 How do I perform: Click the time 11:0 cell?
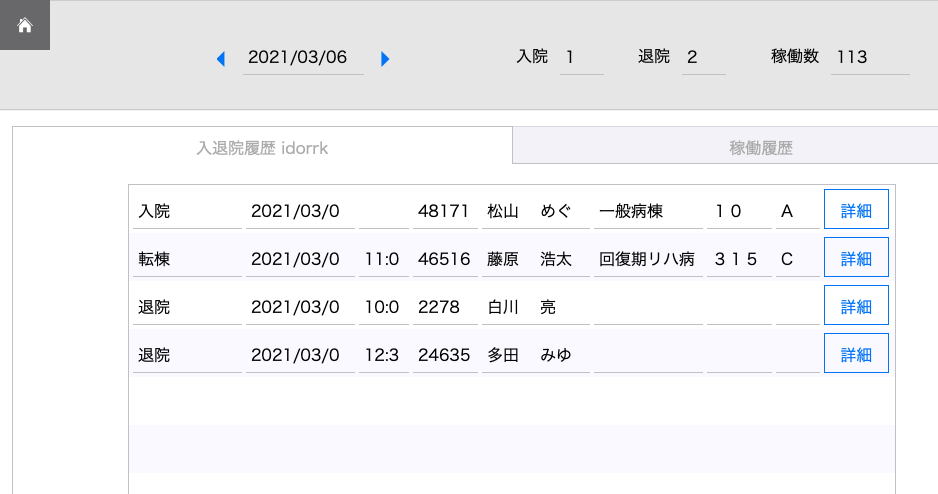pos(383,259)
